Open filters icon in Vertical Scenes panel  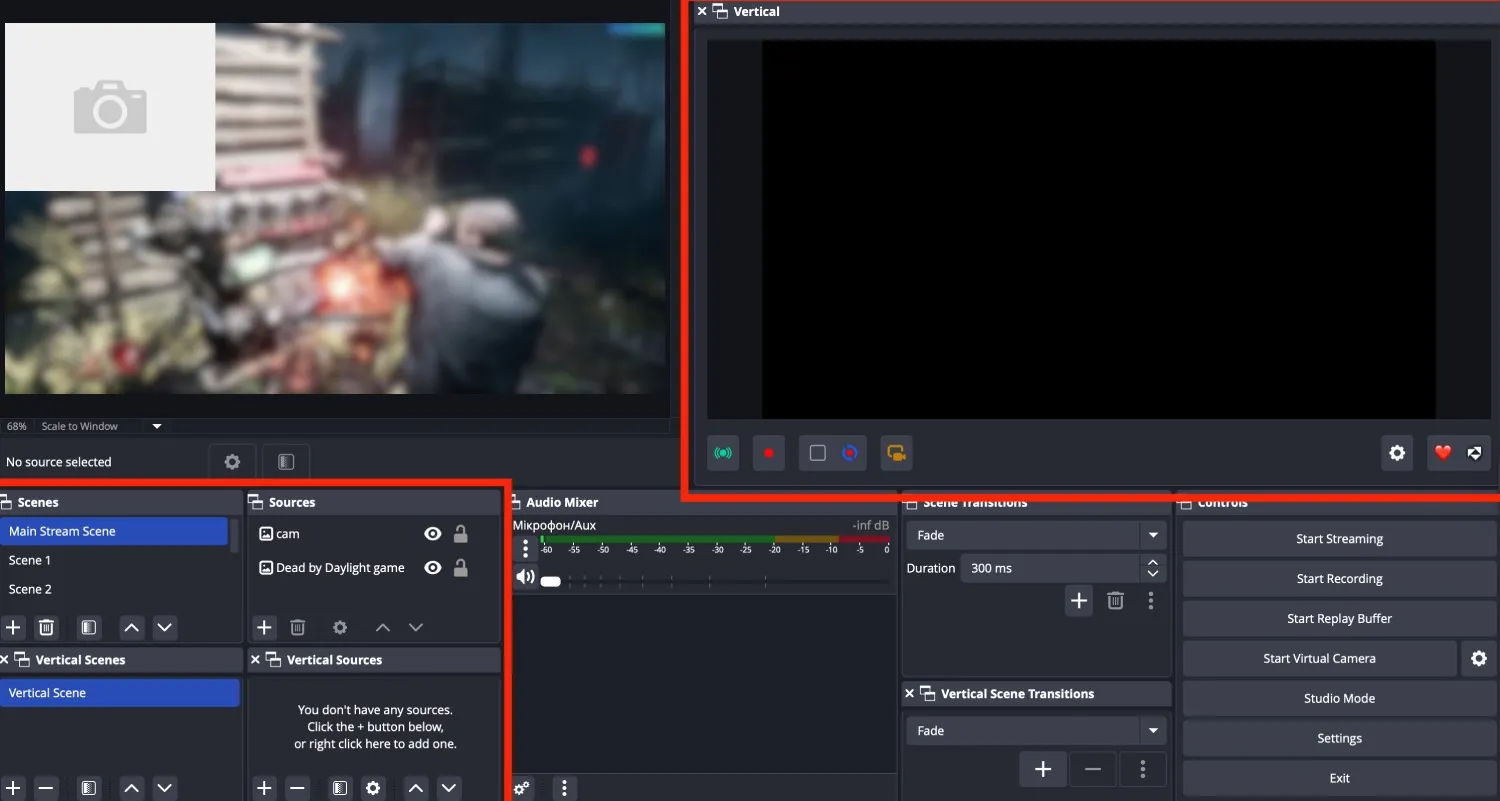[89, 788]
